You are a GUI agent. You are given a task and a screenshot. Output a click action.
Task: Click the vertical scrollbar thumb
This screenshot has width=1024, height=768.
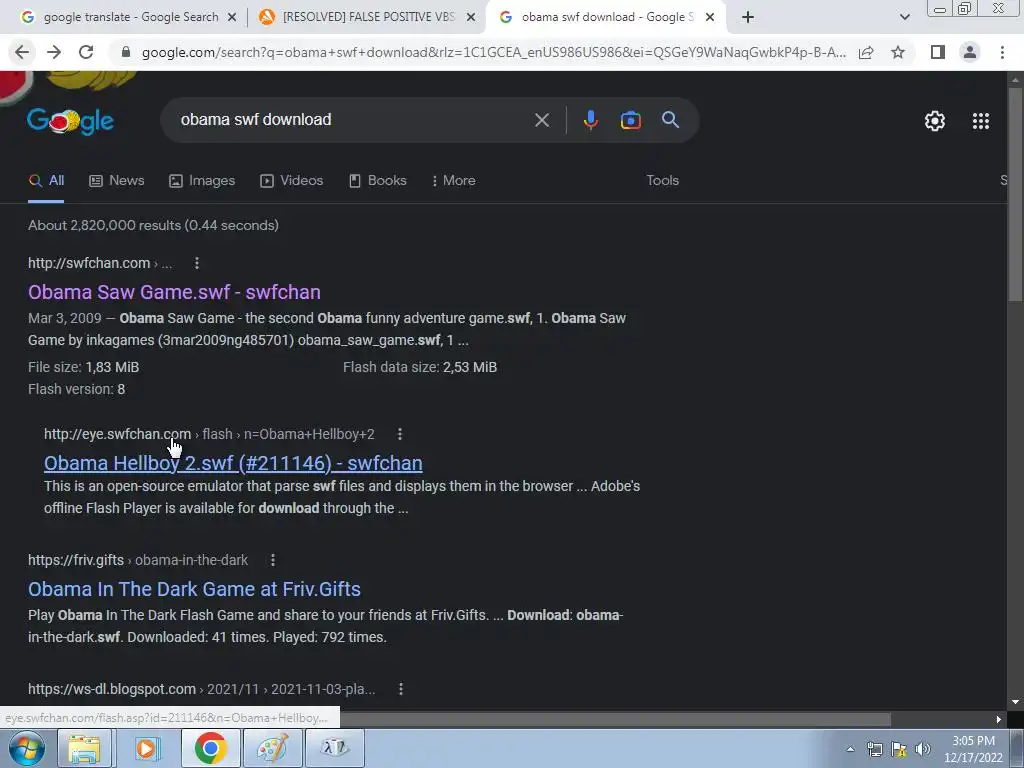(1016, 193)
